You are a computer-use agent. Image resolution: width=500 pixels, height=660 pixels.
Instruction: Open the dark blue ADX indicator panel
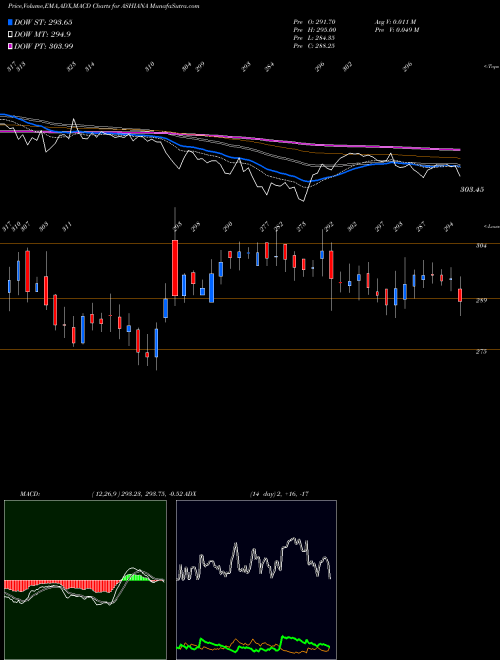[256, 580]
